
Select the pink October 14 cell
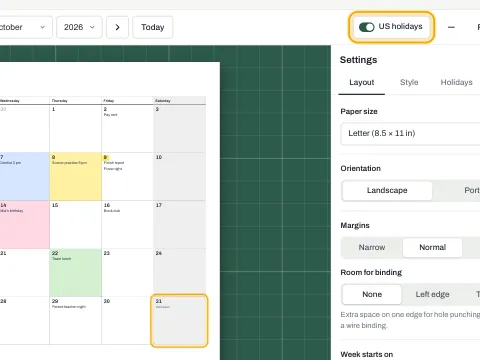(24, 224)
